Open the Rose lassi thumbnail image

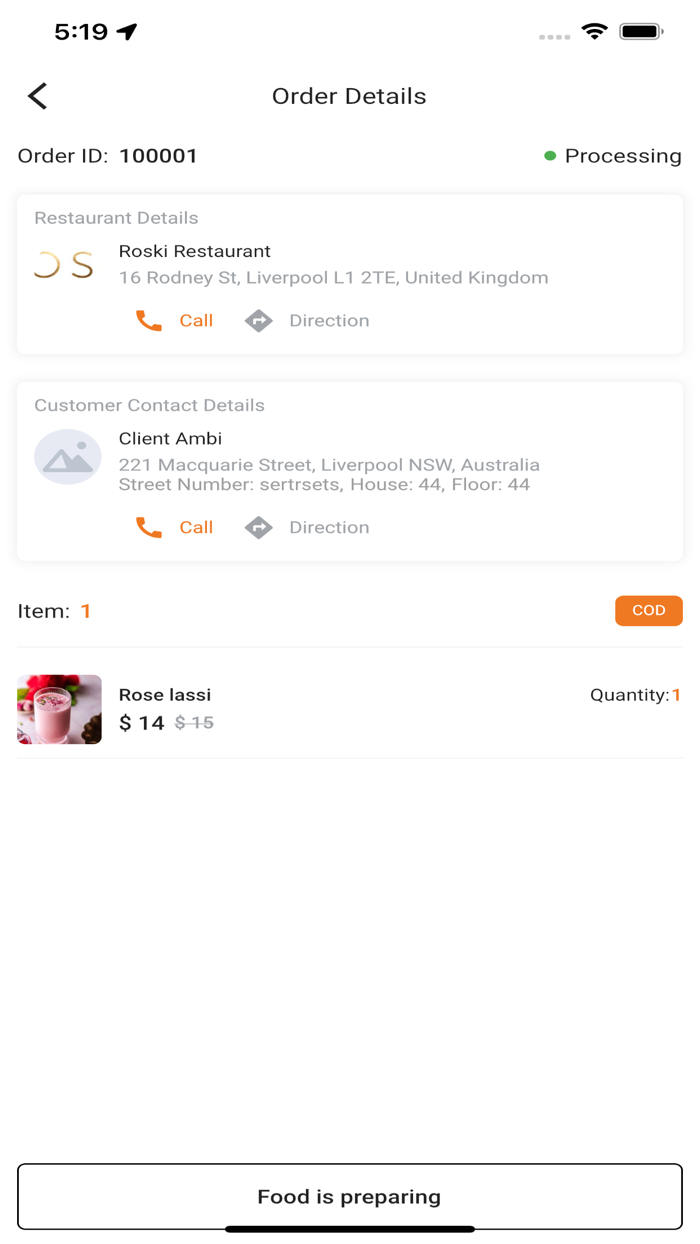point(60,709)
